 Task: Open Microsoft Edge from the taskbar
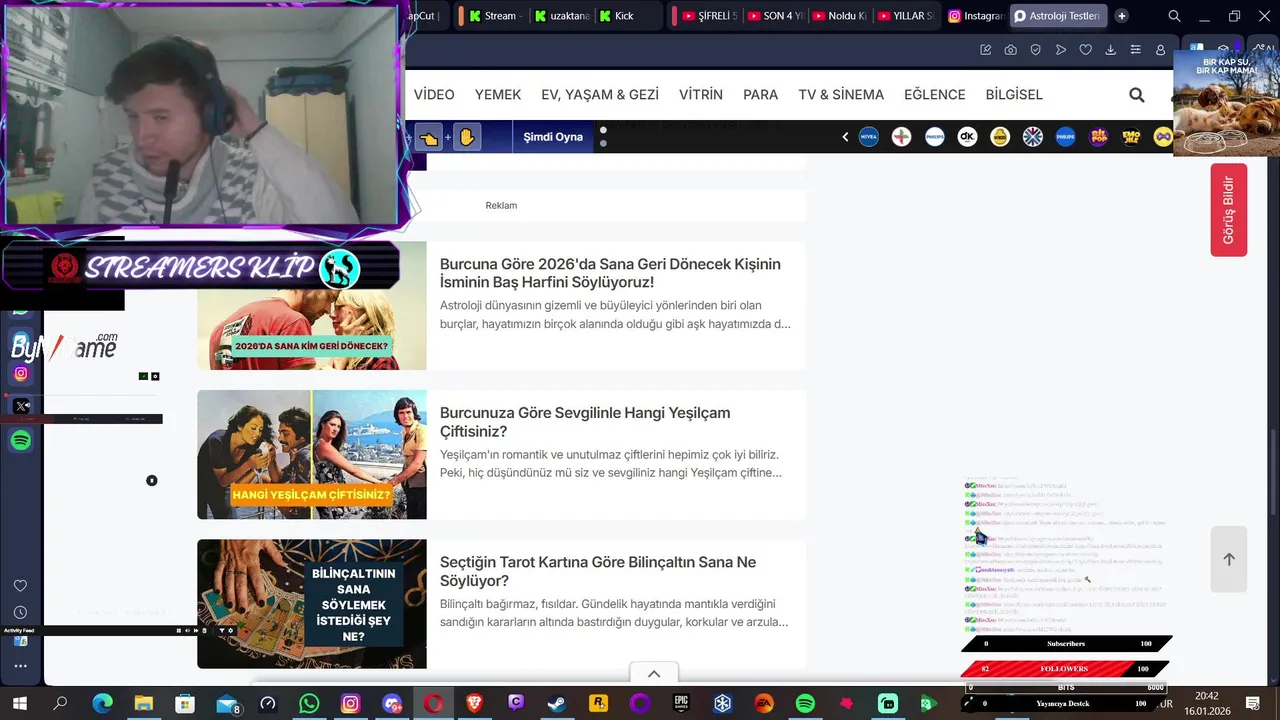coord(102,704)
